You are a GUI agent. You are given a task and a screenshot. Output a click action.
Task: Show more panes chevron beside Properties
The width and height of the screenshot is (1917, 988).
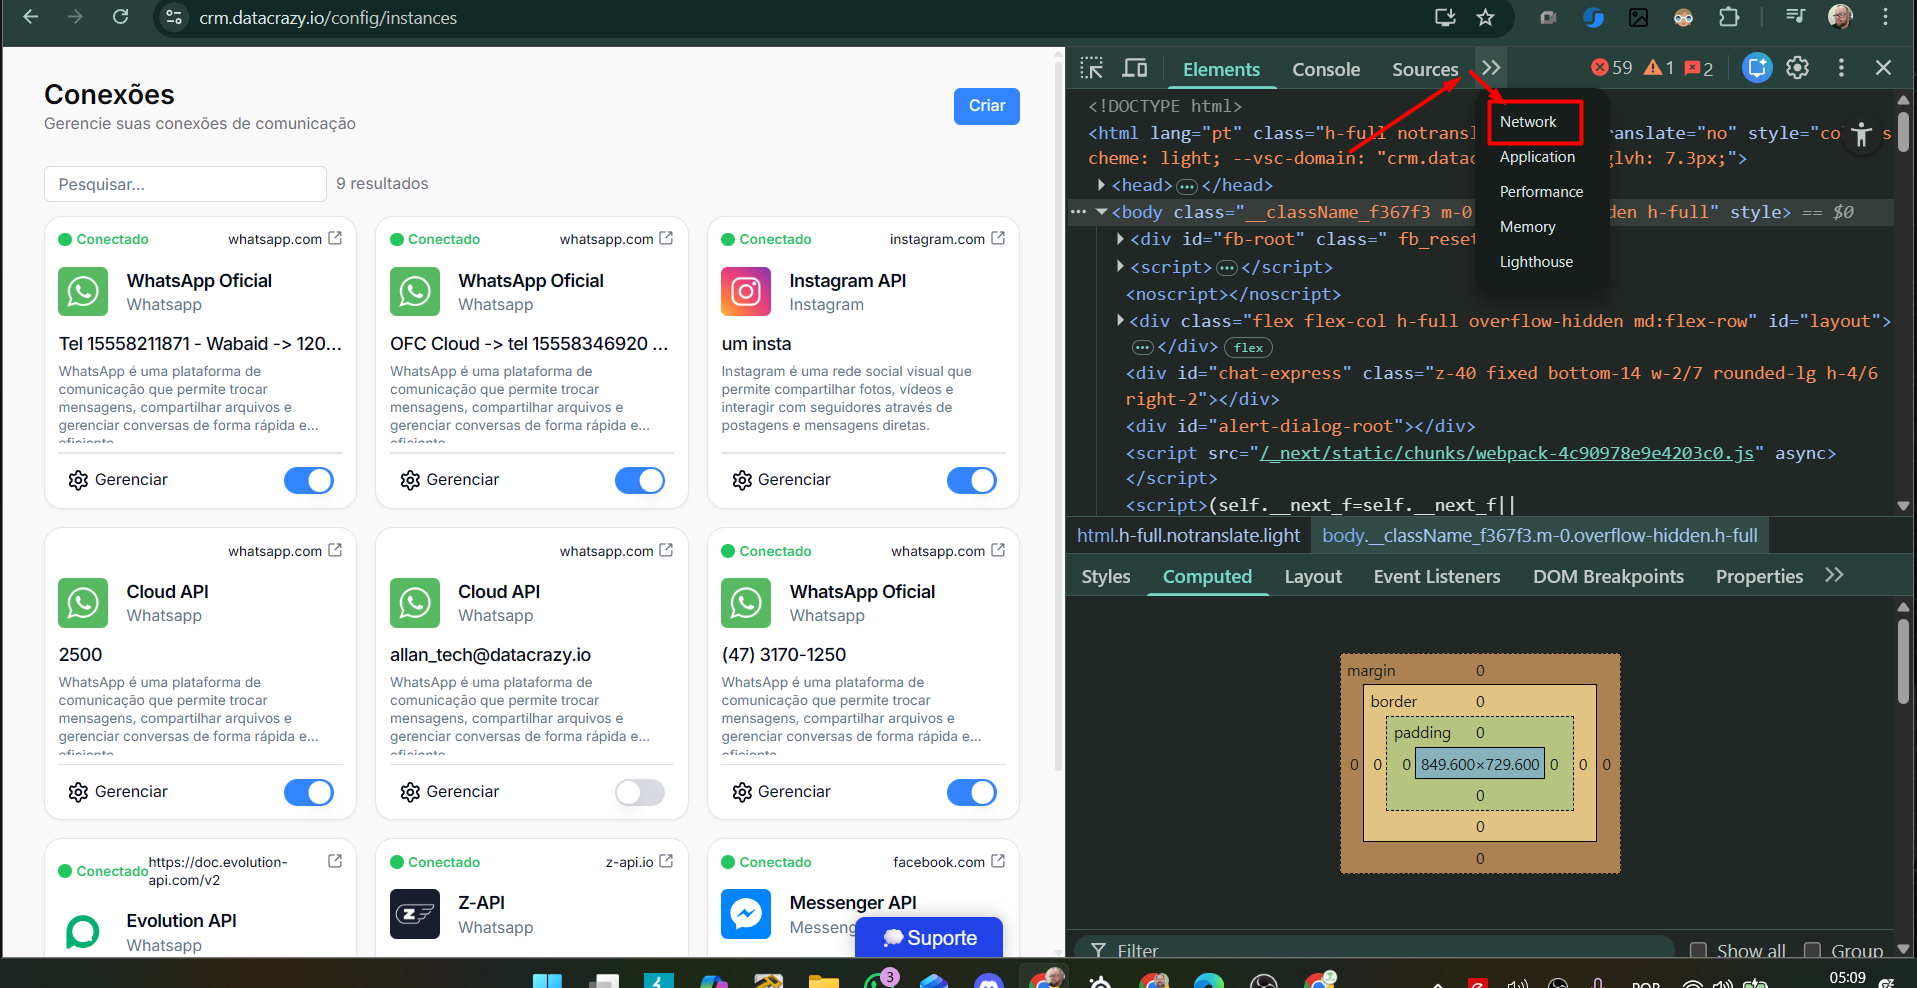point(1834,575)
